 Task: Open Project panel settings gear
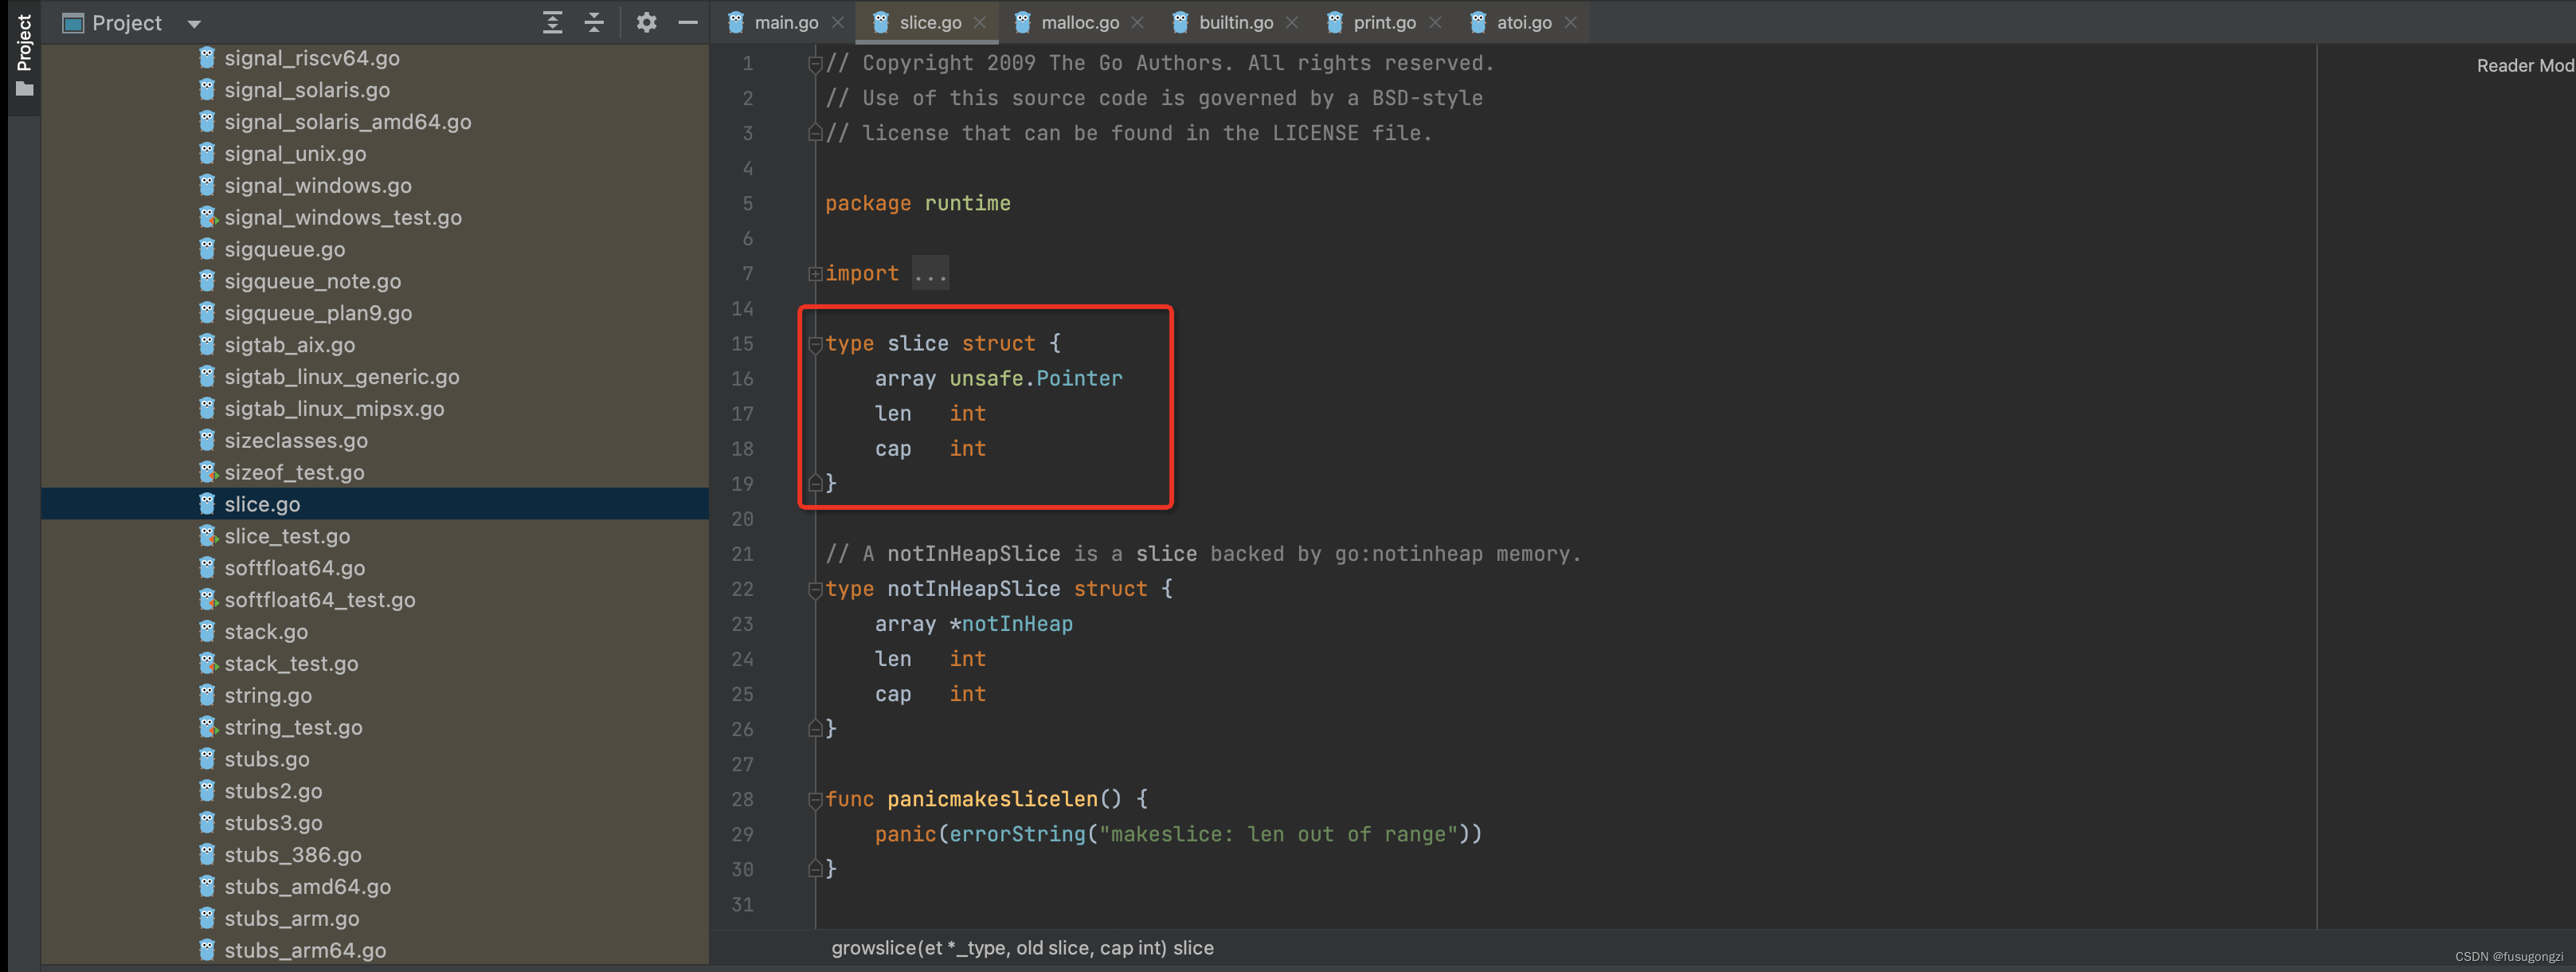647,22
